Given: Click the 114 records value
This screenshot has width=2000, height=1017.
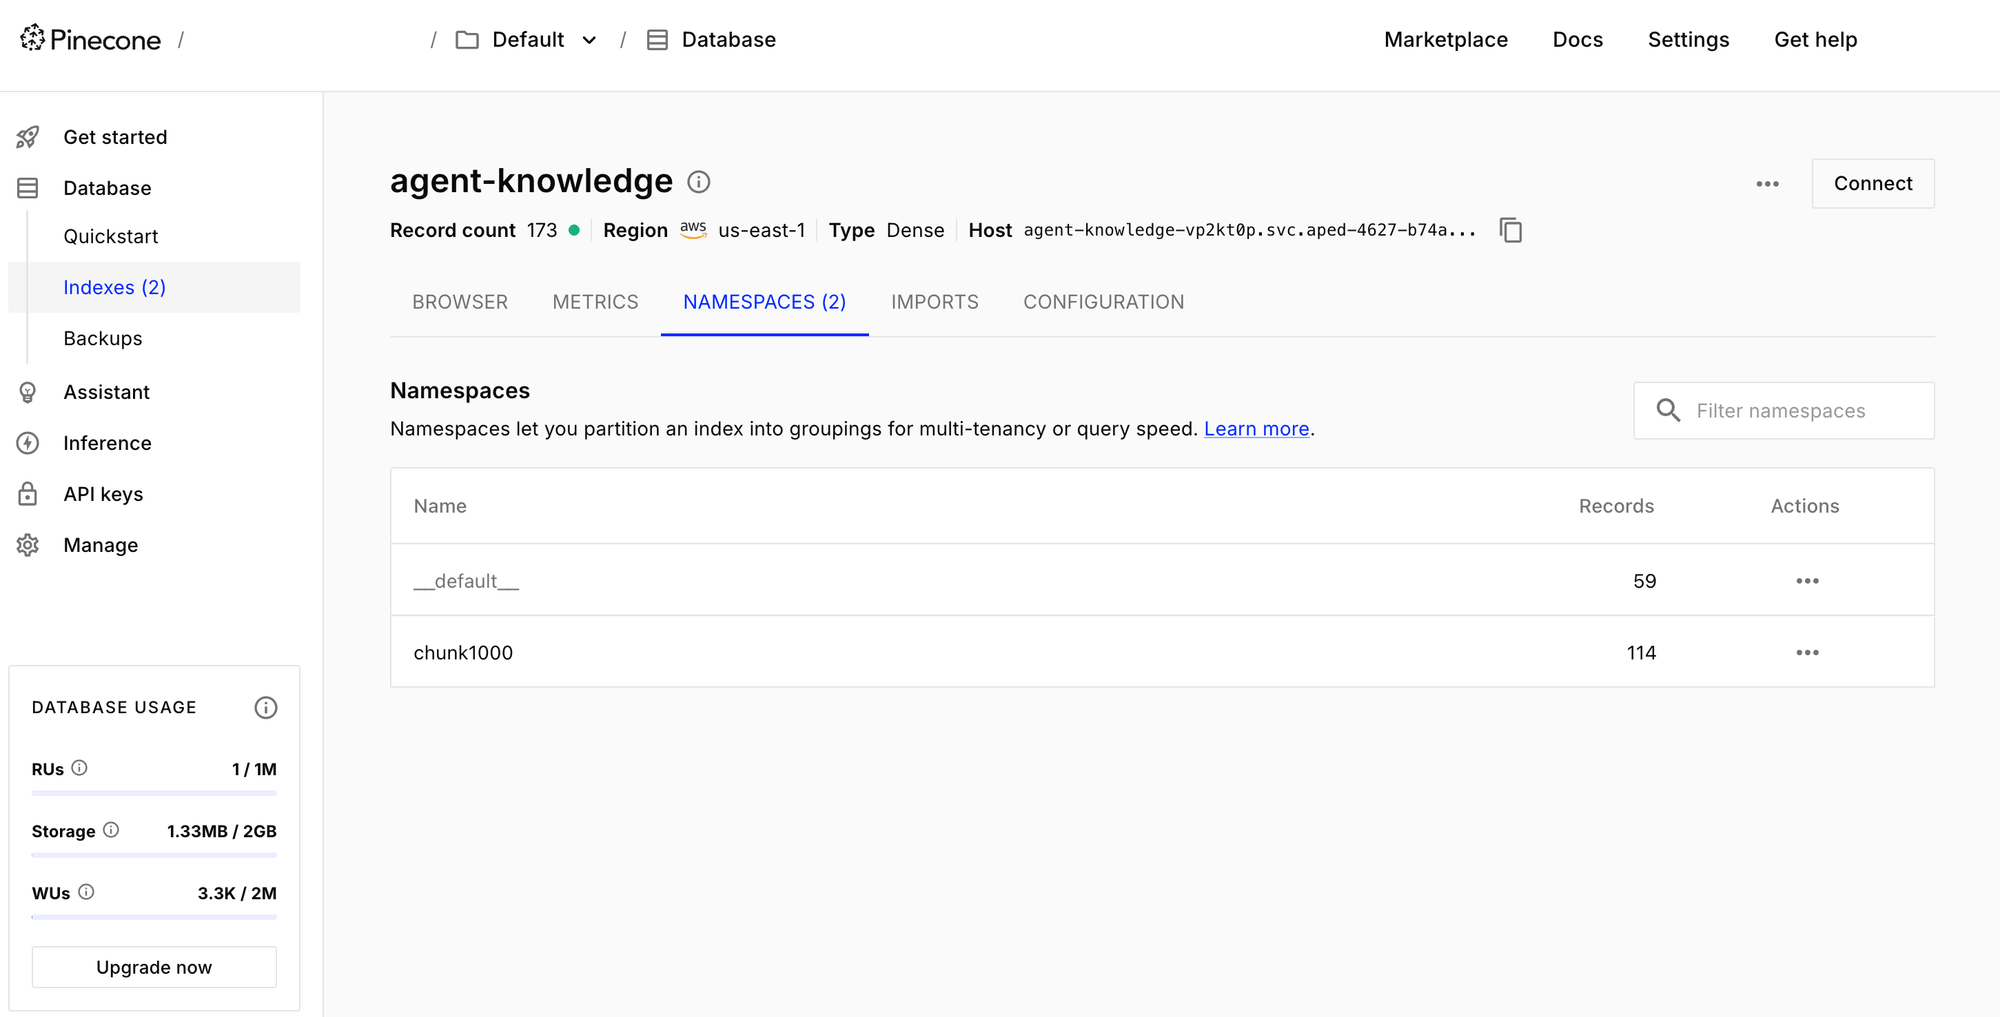Looking at the screenshot, I should point(1641,653).
